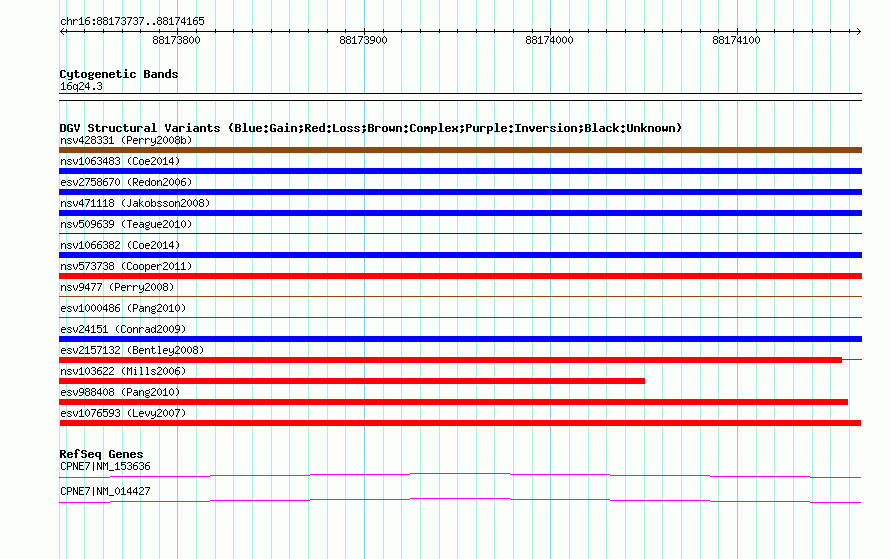This screenshot has height=559, width=890.
Task: Click the 88173800 ruler position label
Action: pos(176,40)
